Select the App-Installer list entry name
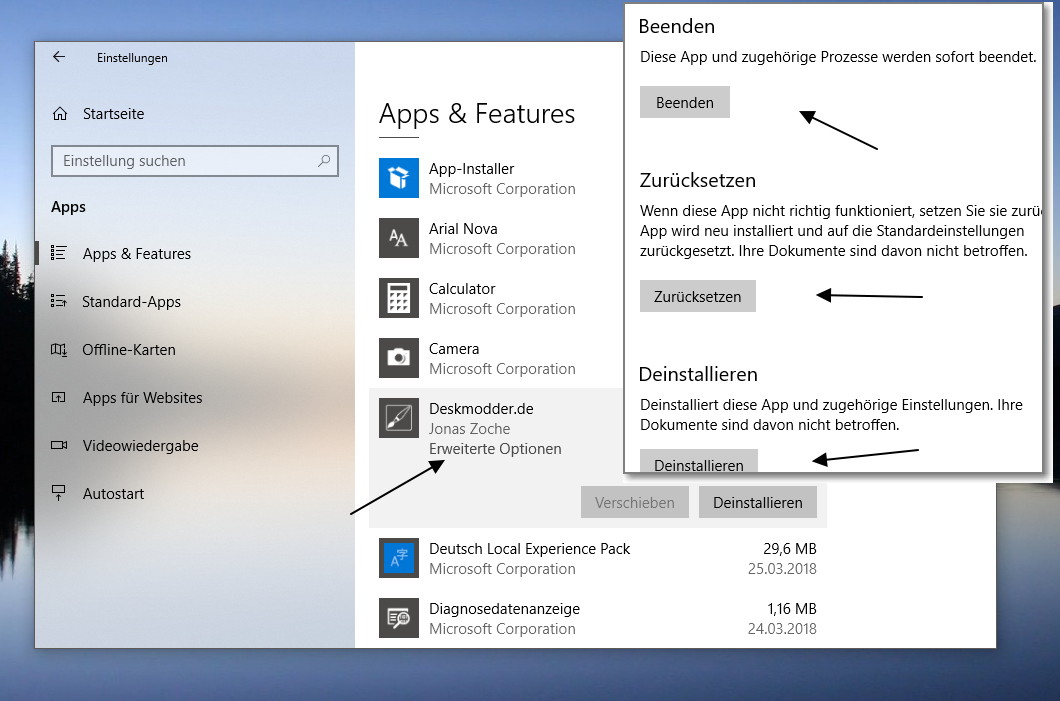1060x701 pixels. coord(471,168)
